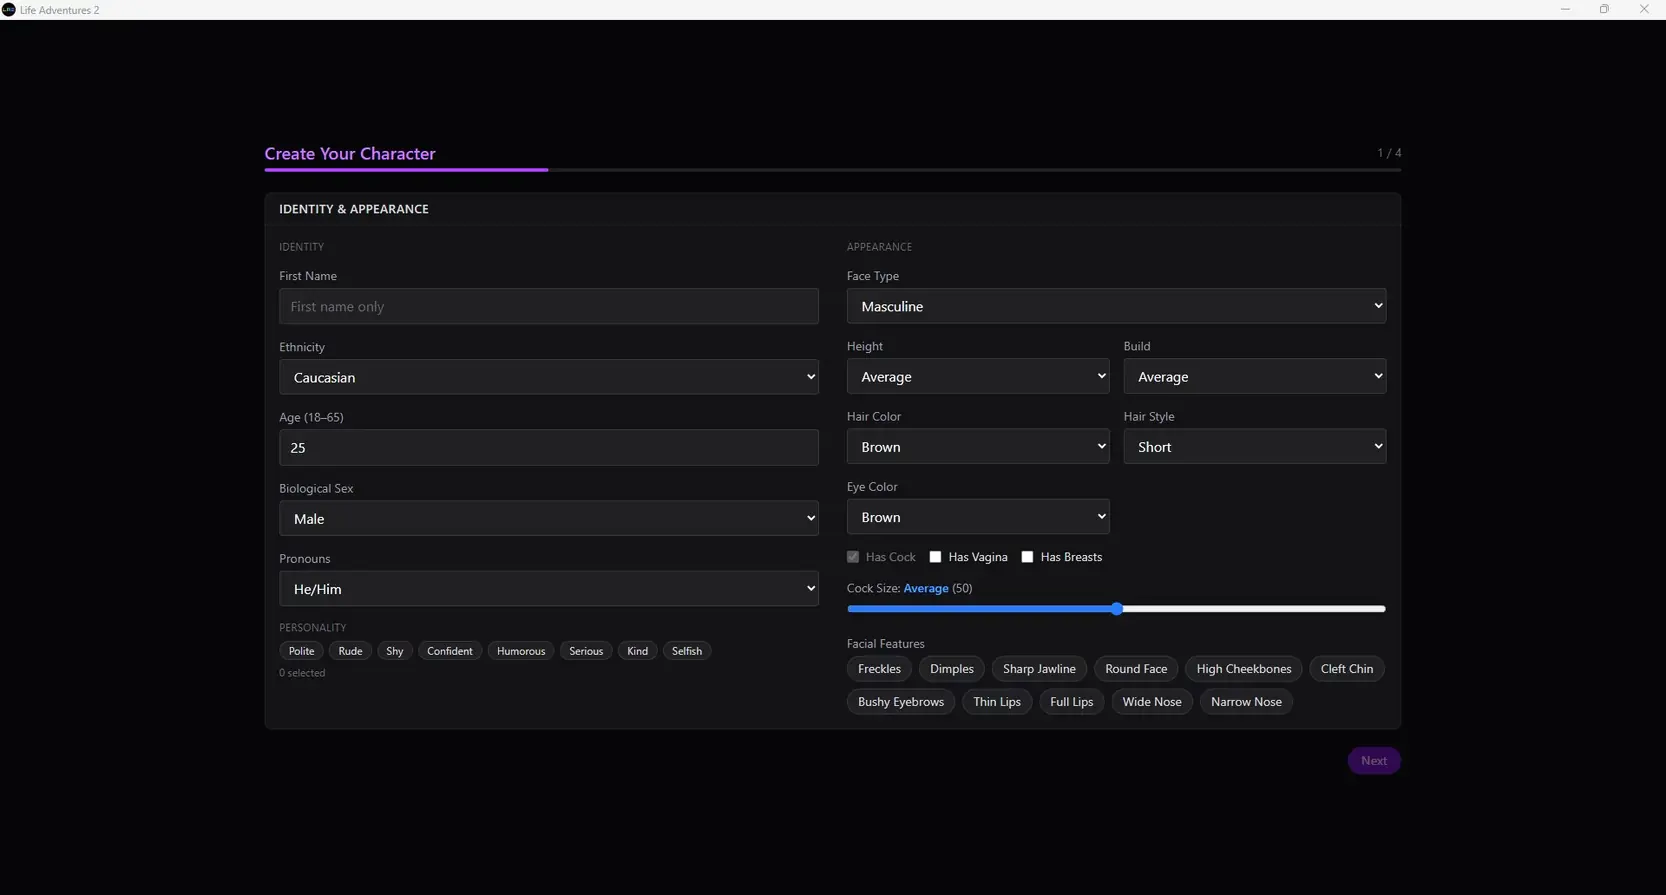The height and width of the screenshot is (895, 1666).
Task: Focus the First Name text field
Action: click(548, 307)
